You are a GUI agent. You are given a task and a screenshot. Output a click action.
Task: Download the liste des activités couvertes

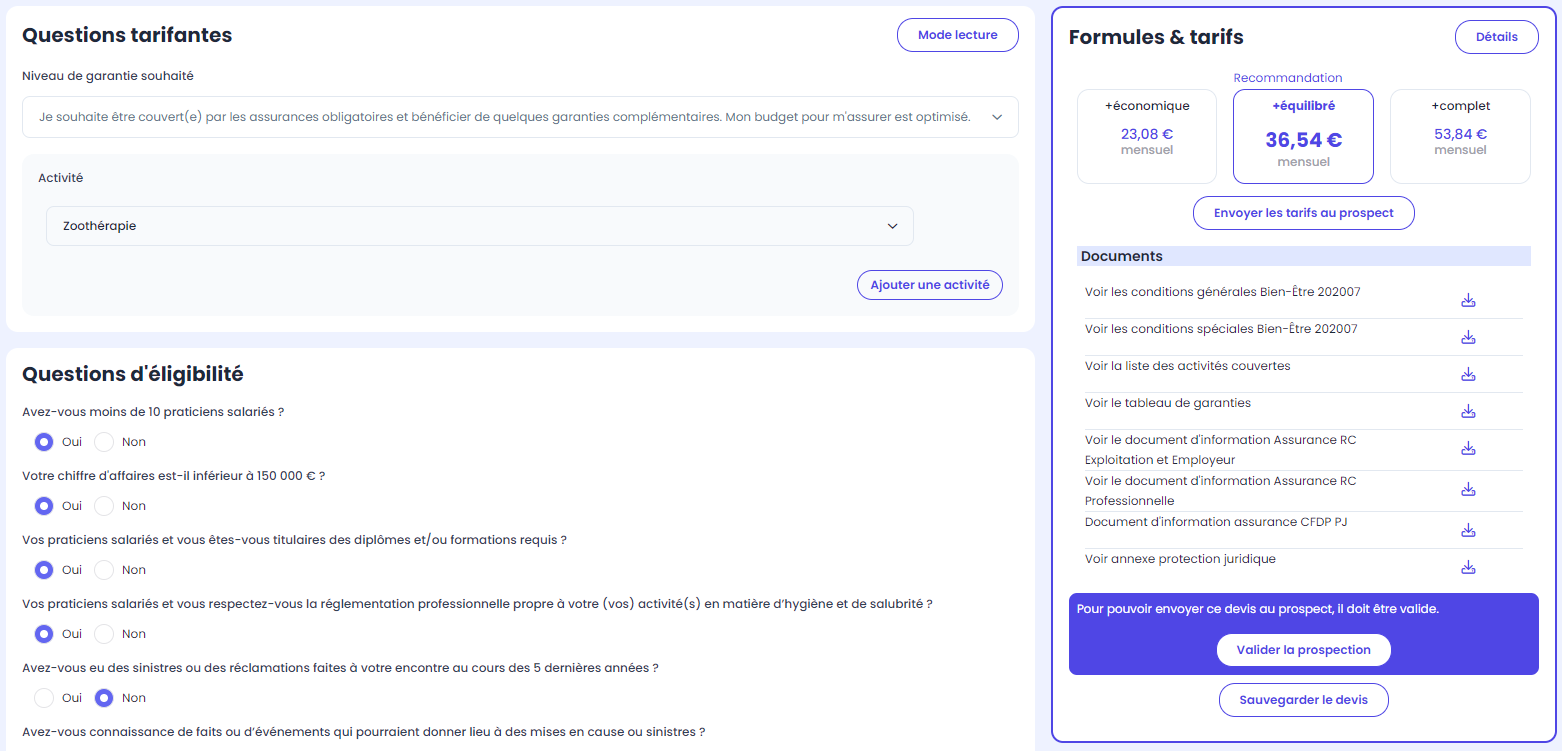(1468, 374)
